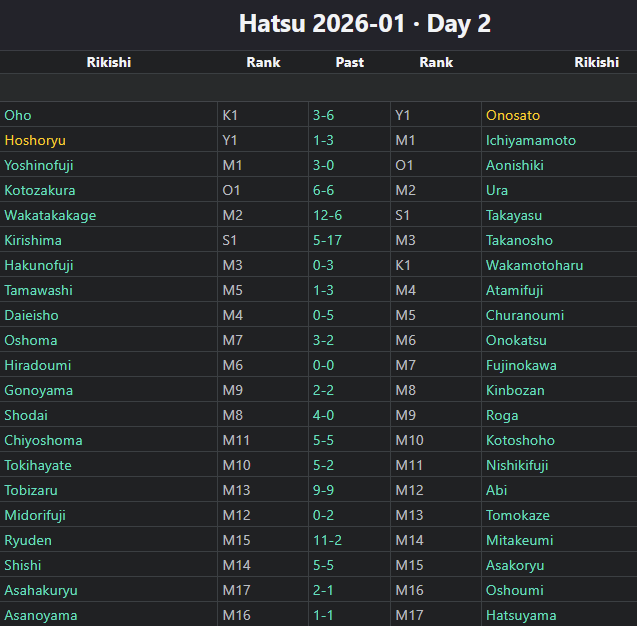Open Onokatsu's rikishi page
The width and height of the screenshot is (637, 626).
(x=516, y=340)
